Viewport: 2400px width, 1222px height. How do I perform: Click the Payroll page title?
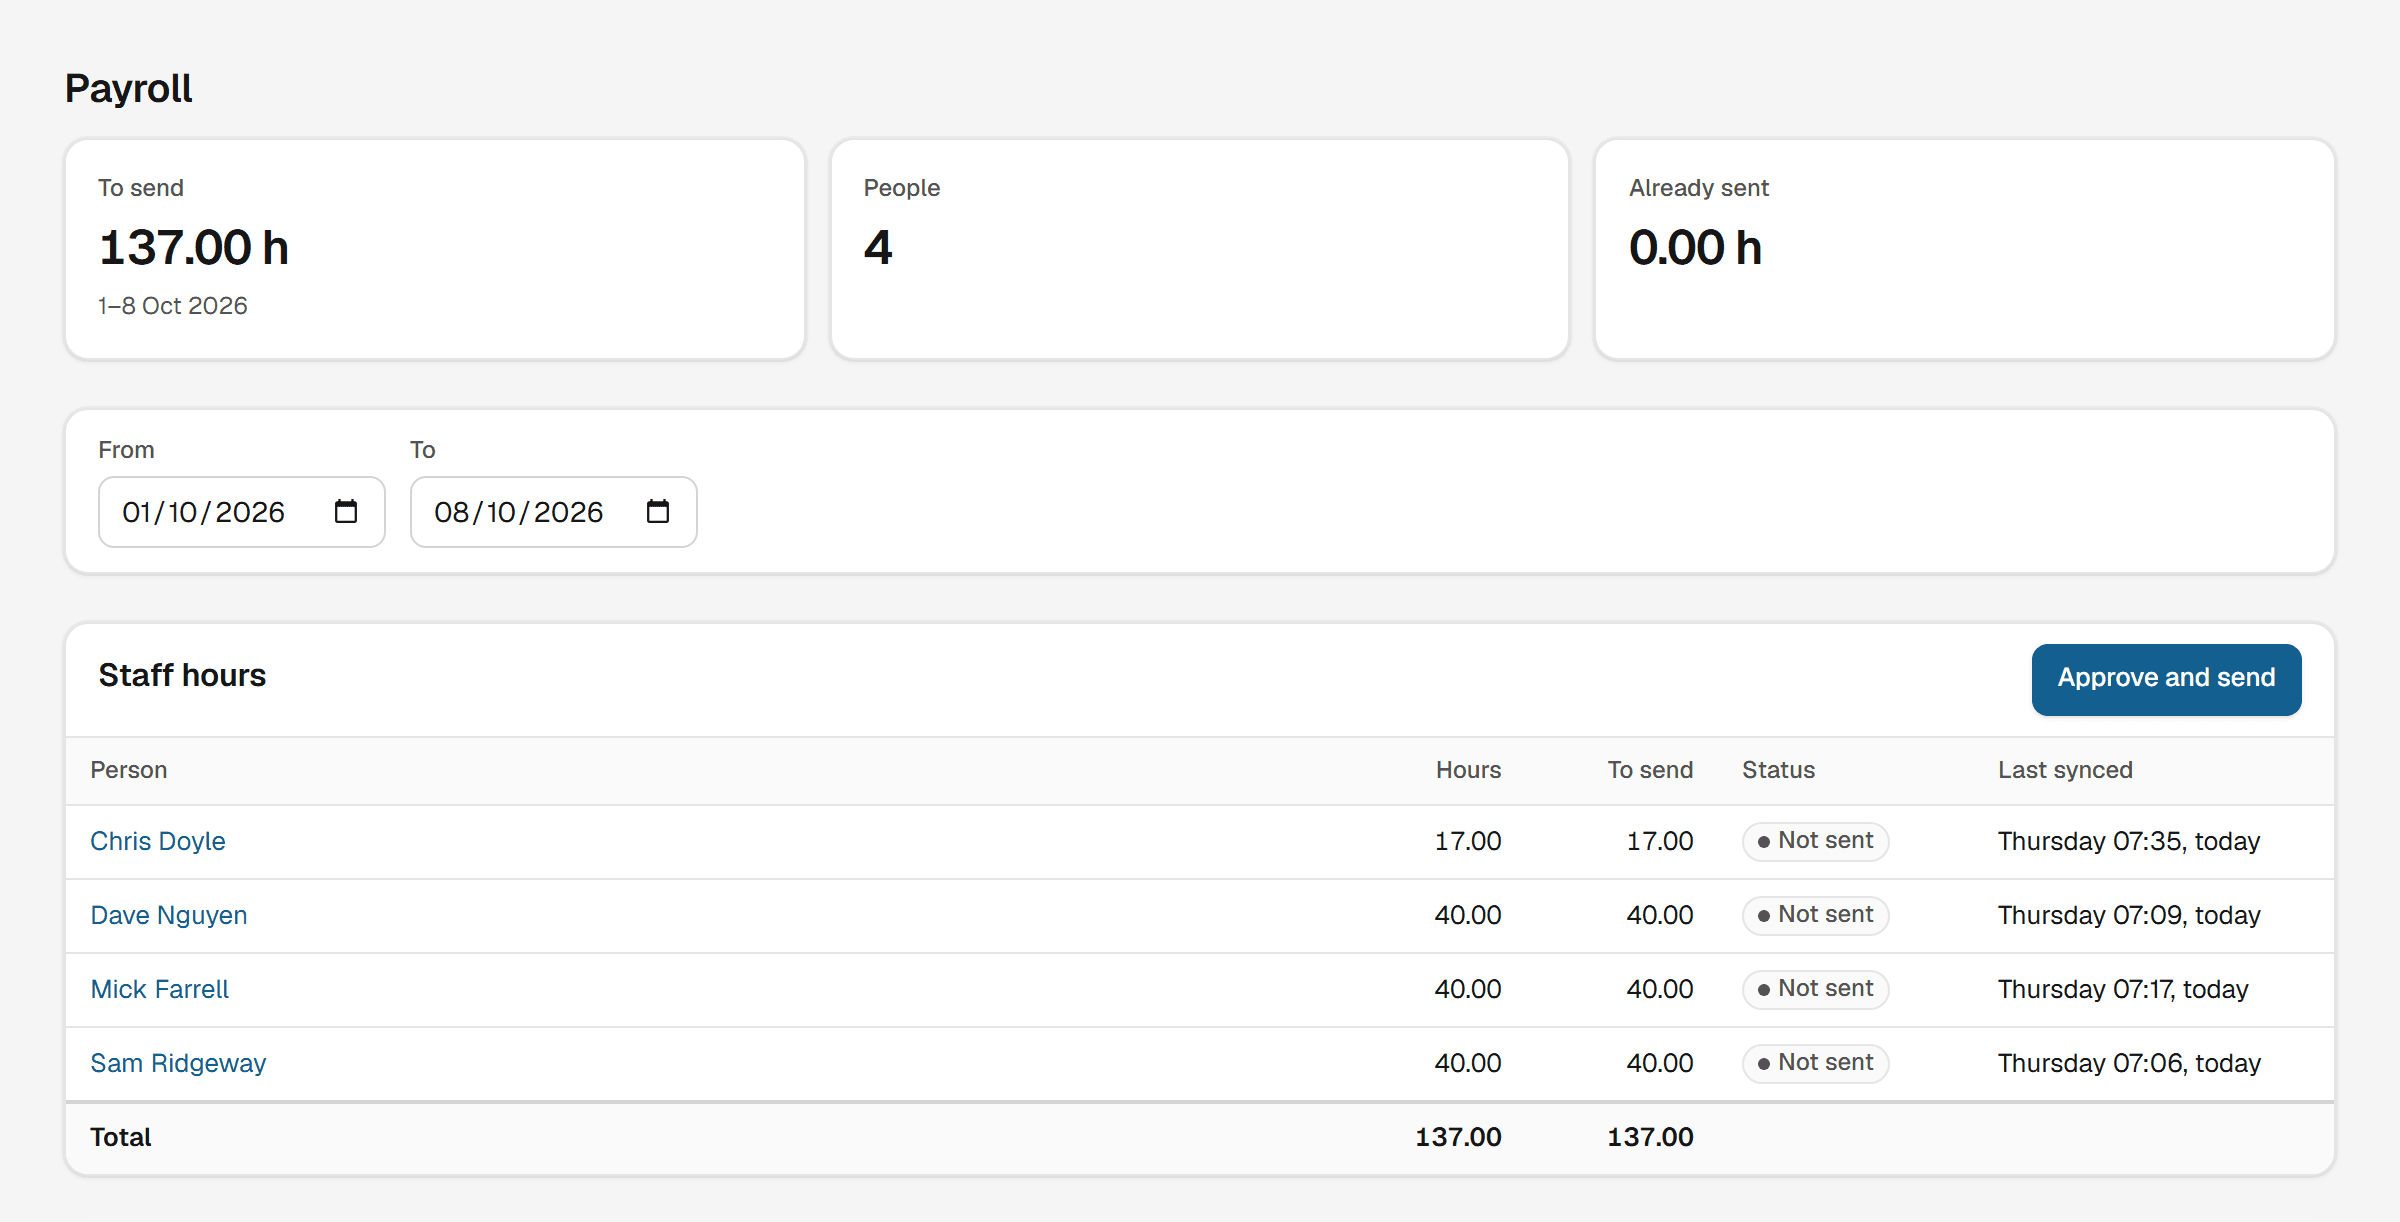point(128,88)
